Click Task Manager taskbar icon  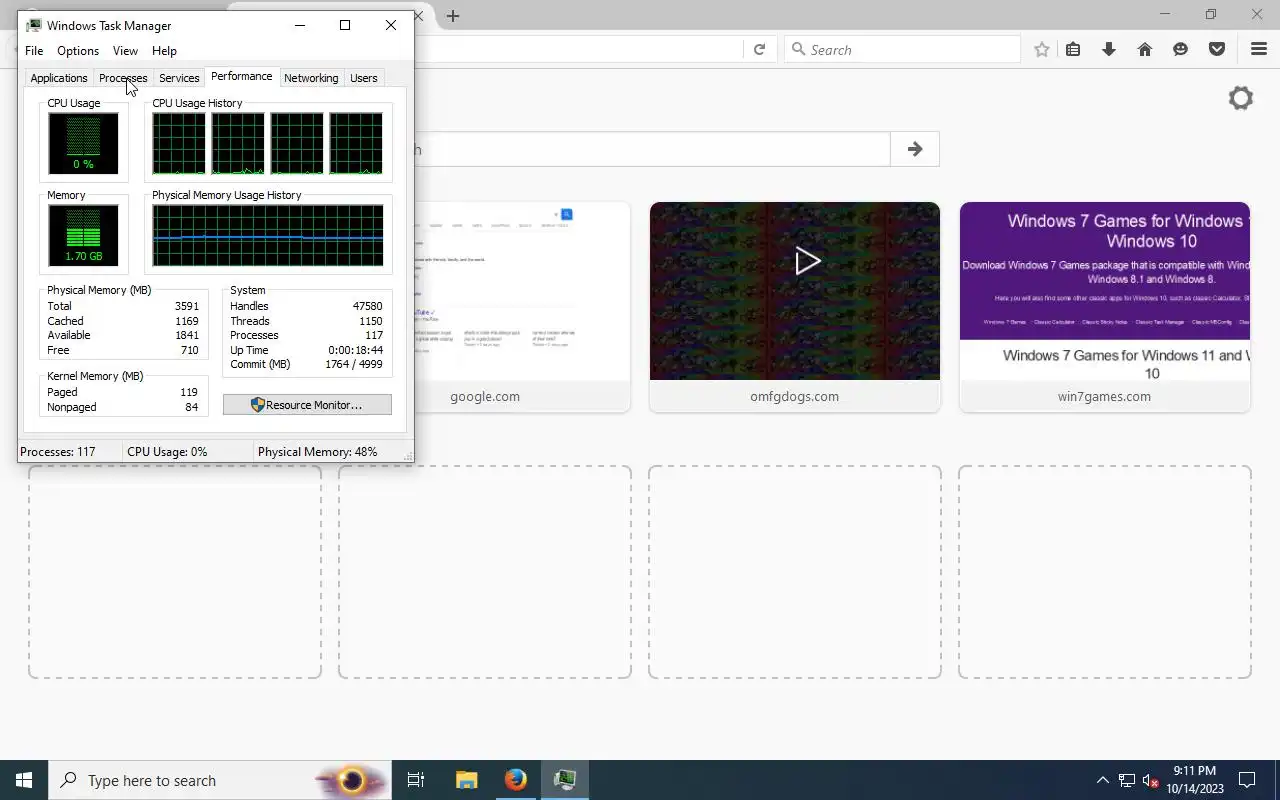565,780
